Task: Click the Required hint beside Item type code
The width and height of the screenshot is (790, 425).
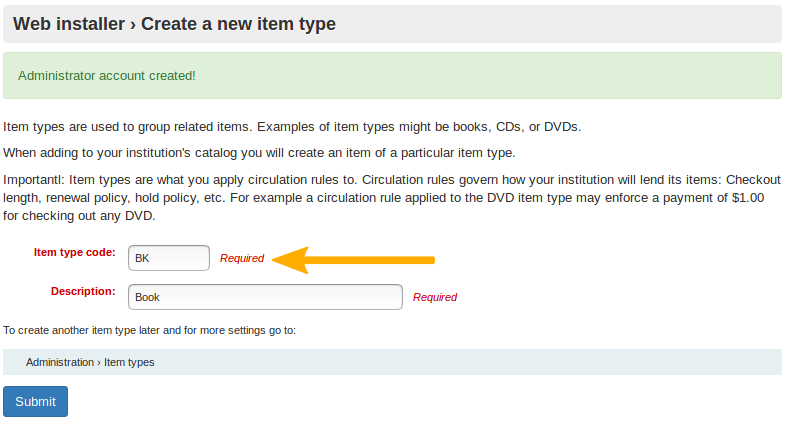Action: [x=242, y=258]
